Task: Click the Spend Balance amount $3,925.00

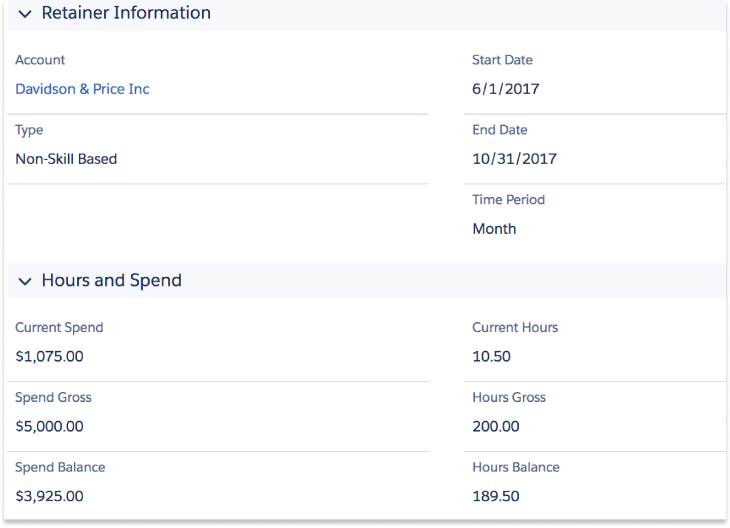Action: click(x=49, y=496)
